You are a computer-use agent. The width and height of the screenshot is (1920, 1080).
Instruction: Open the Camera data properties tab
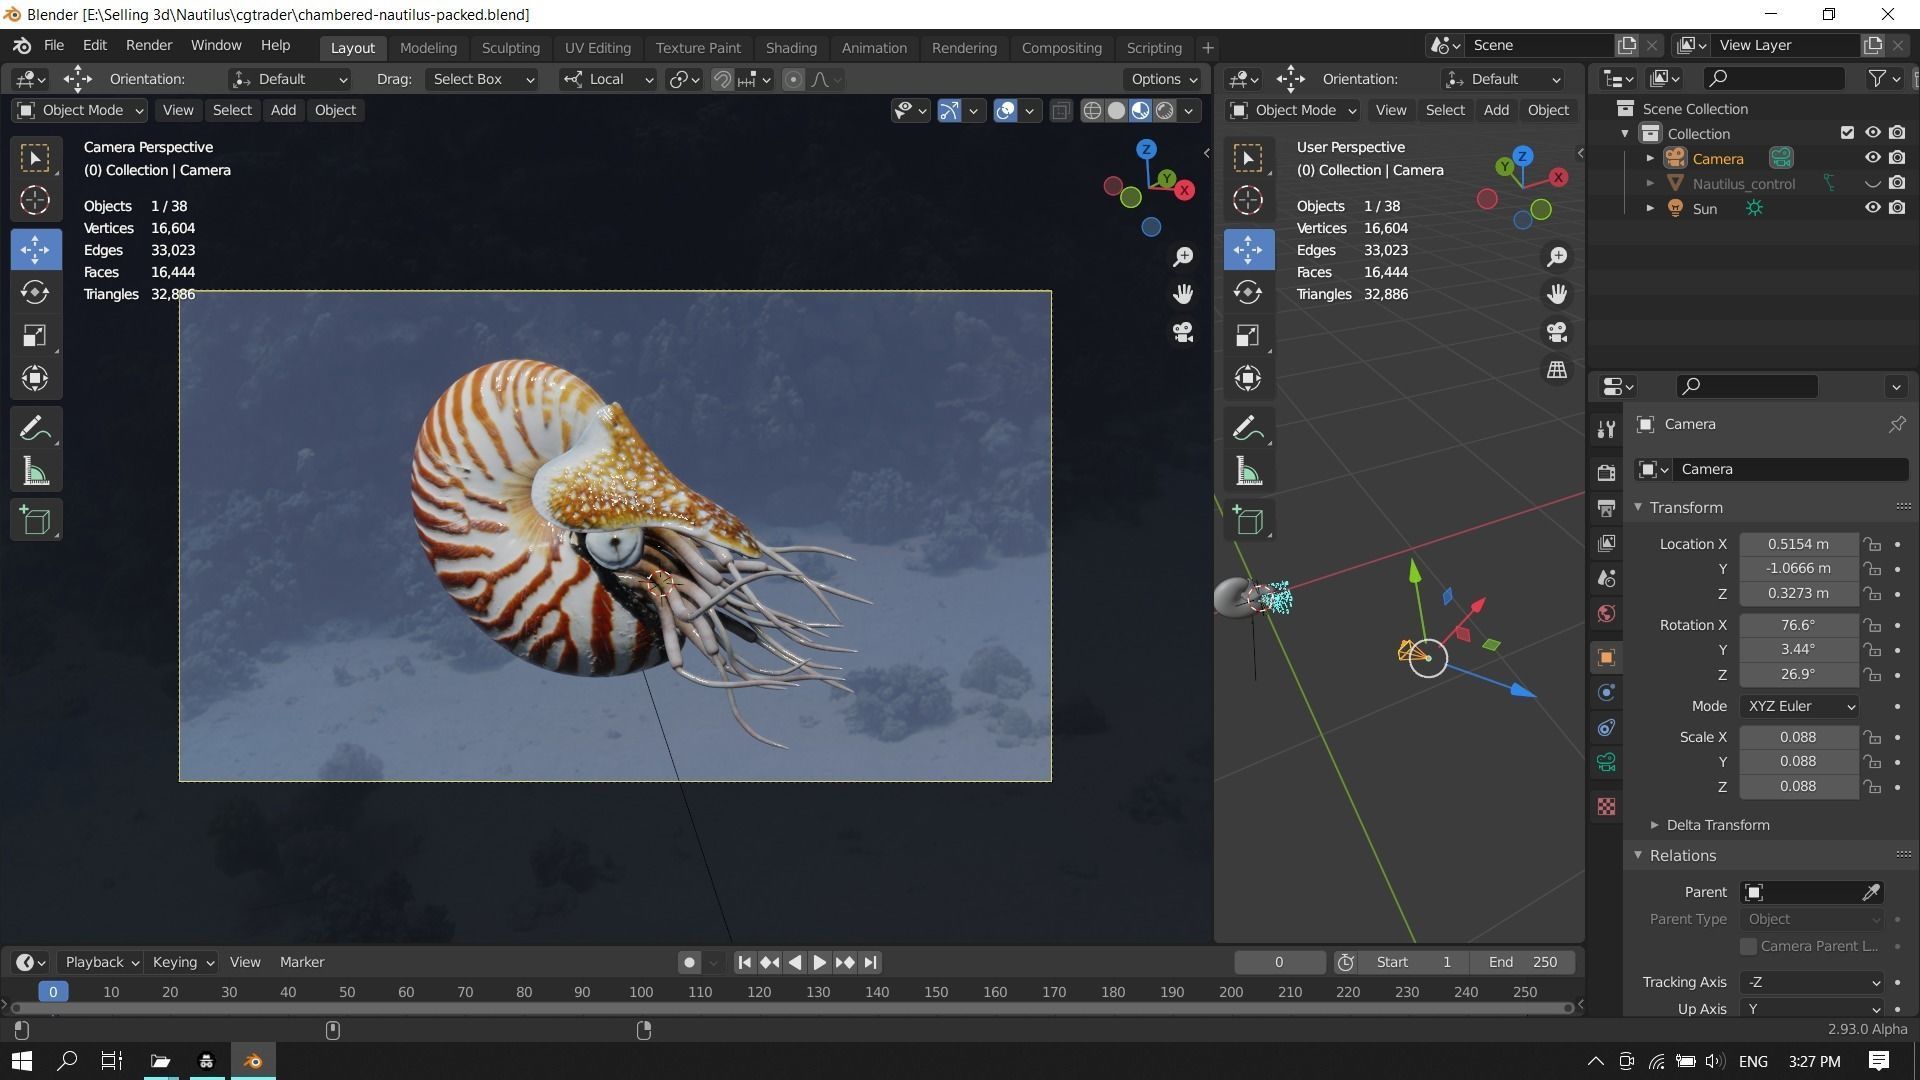pyautogui.click(x=1606, y=762)
